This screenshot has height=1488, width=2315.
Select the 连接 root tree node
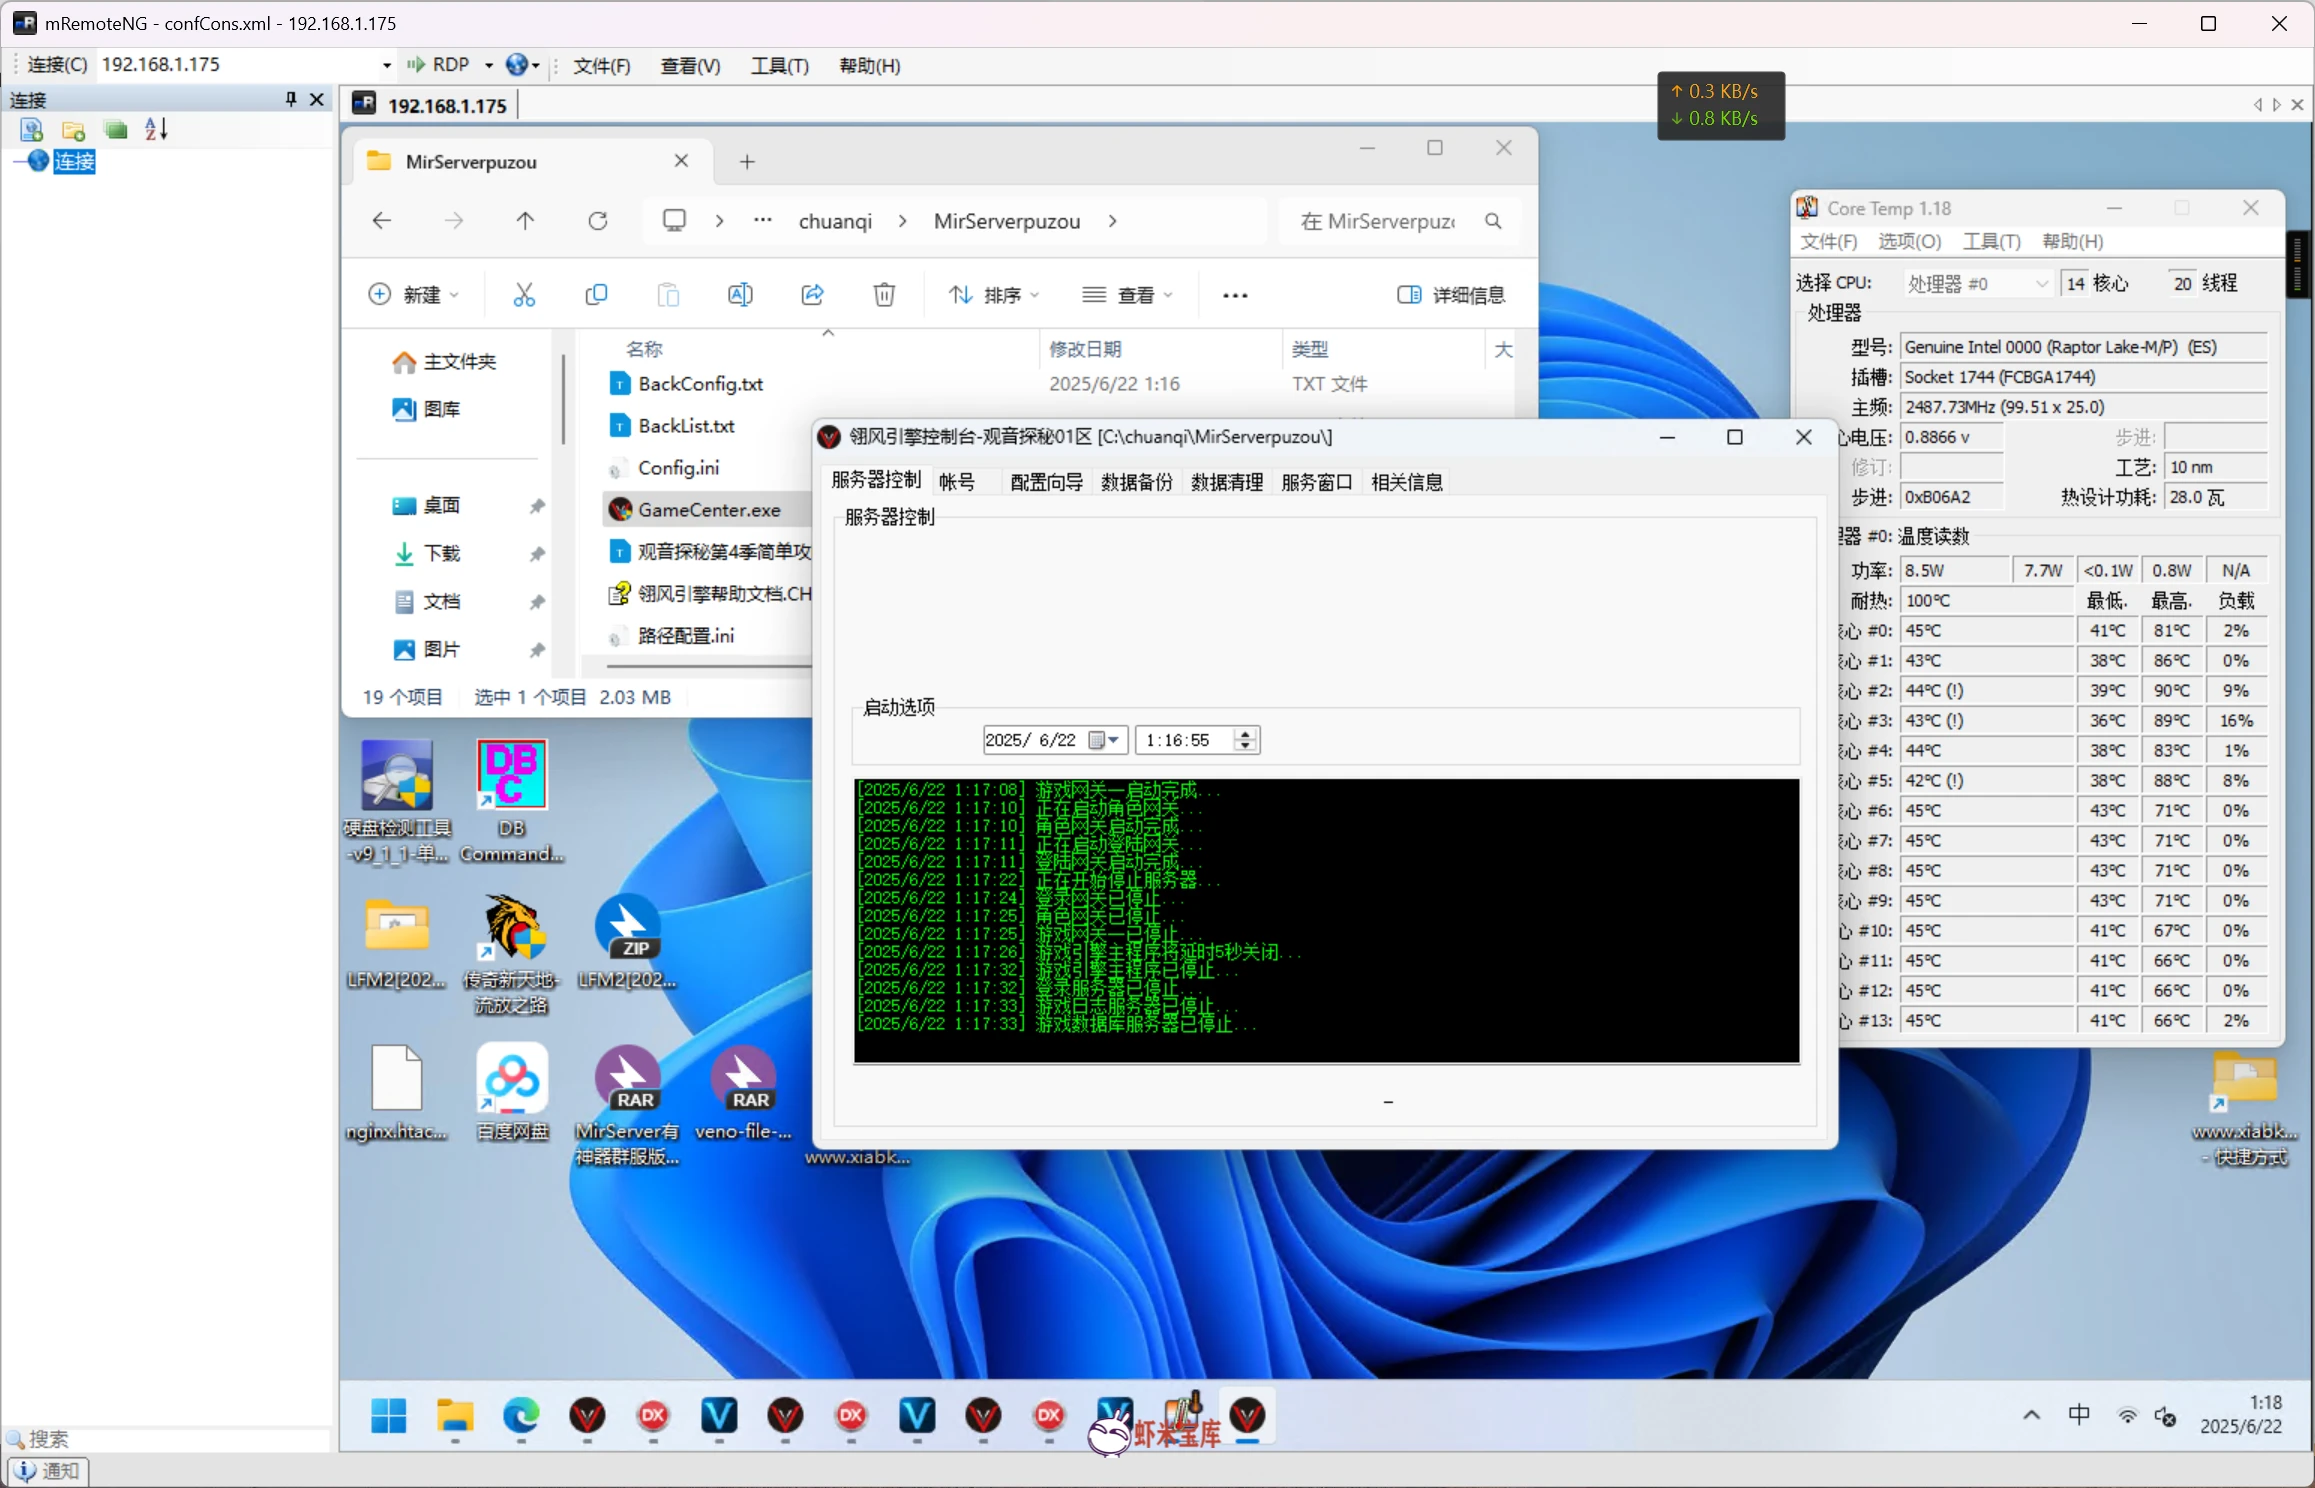[74, 161]
